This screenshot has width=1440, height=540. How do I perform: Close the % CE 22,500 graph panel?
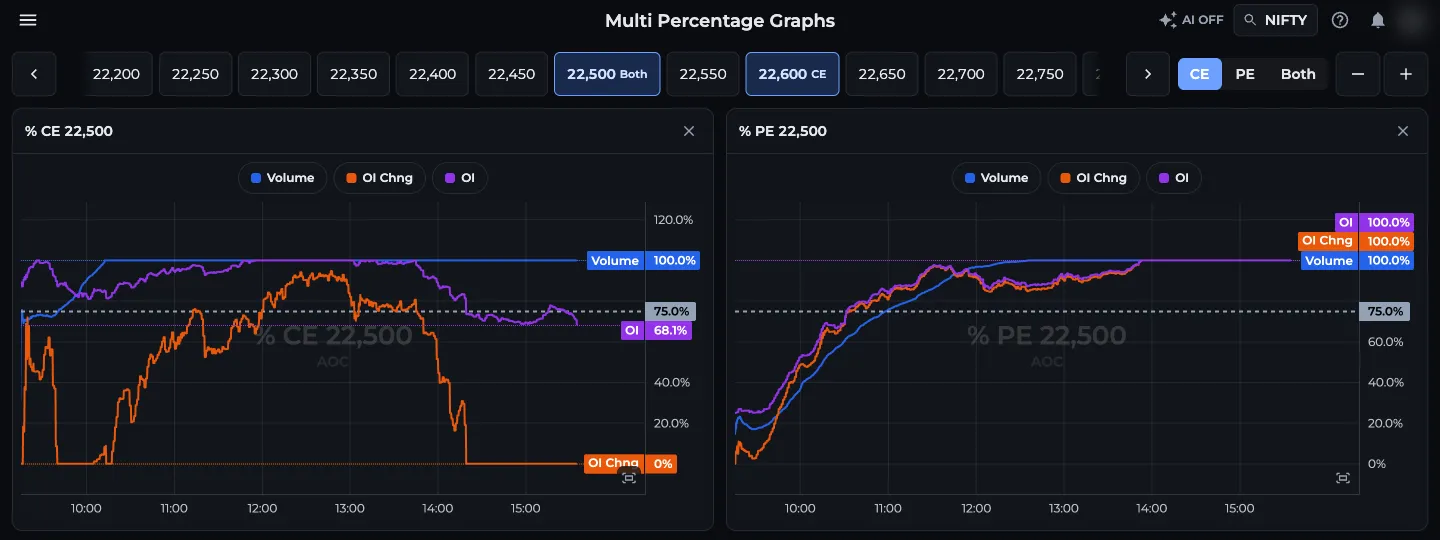689,131
